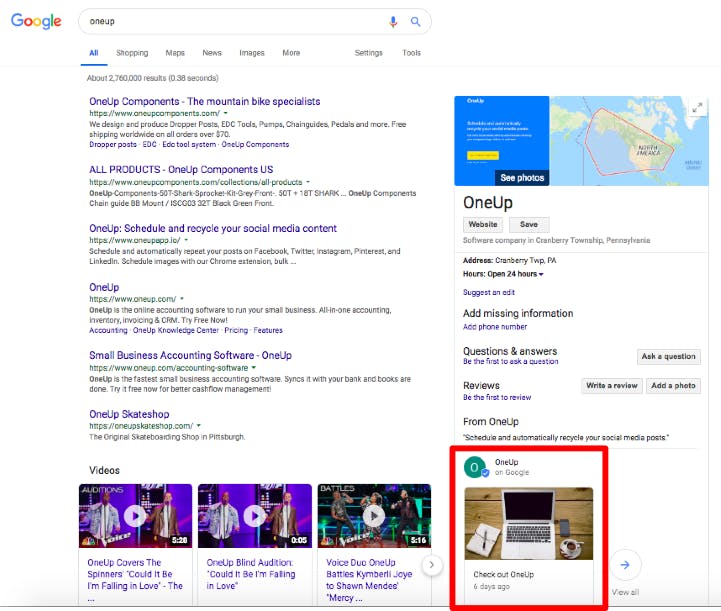Screen dimensions: 721x611
Task: Expand dropdown arrow beside oneupskateshop.com URL
Action: (199, 426)
